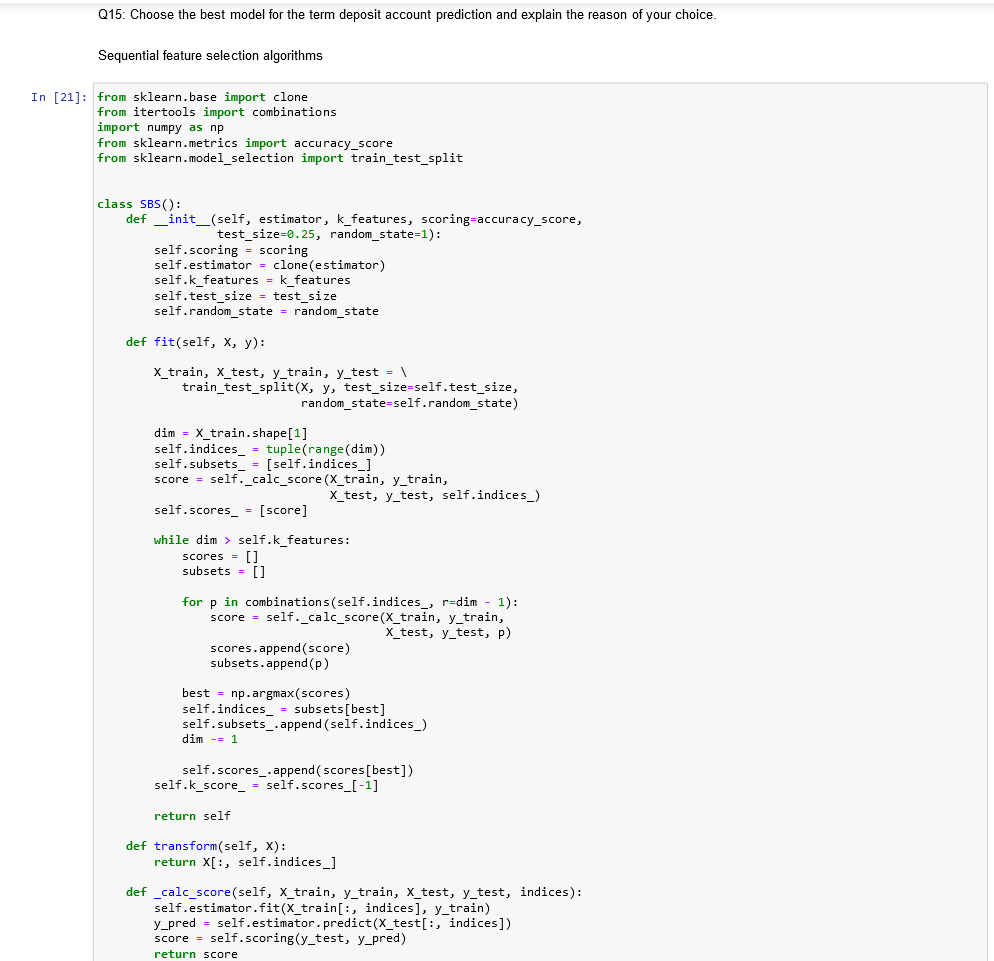The width and height of the screenshot is (994, 961).
Task: Click 'return X[:, self.indices_]' line
Action: point(245,863)
